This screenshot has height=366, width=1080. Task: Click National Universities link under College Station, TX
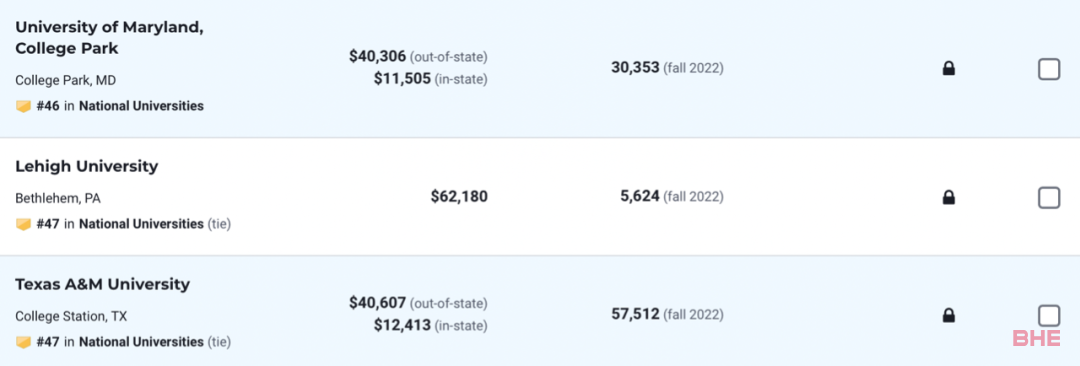[141, 342]
